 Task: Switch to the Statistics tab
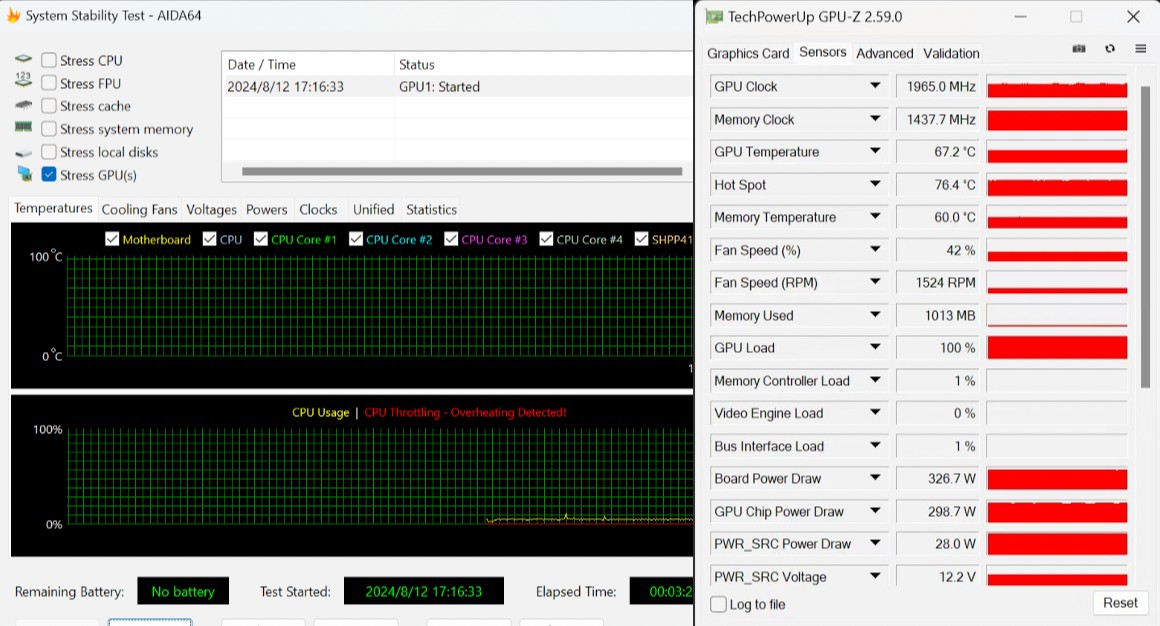coord(431,209)
